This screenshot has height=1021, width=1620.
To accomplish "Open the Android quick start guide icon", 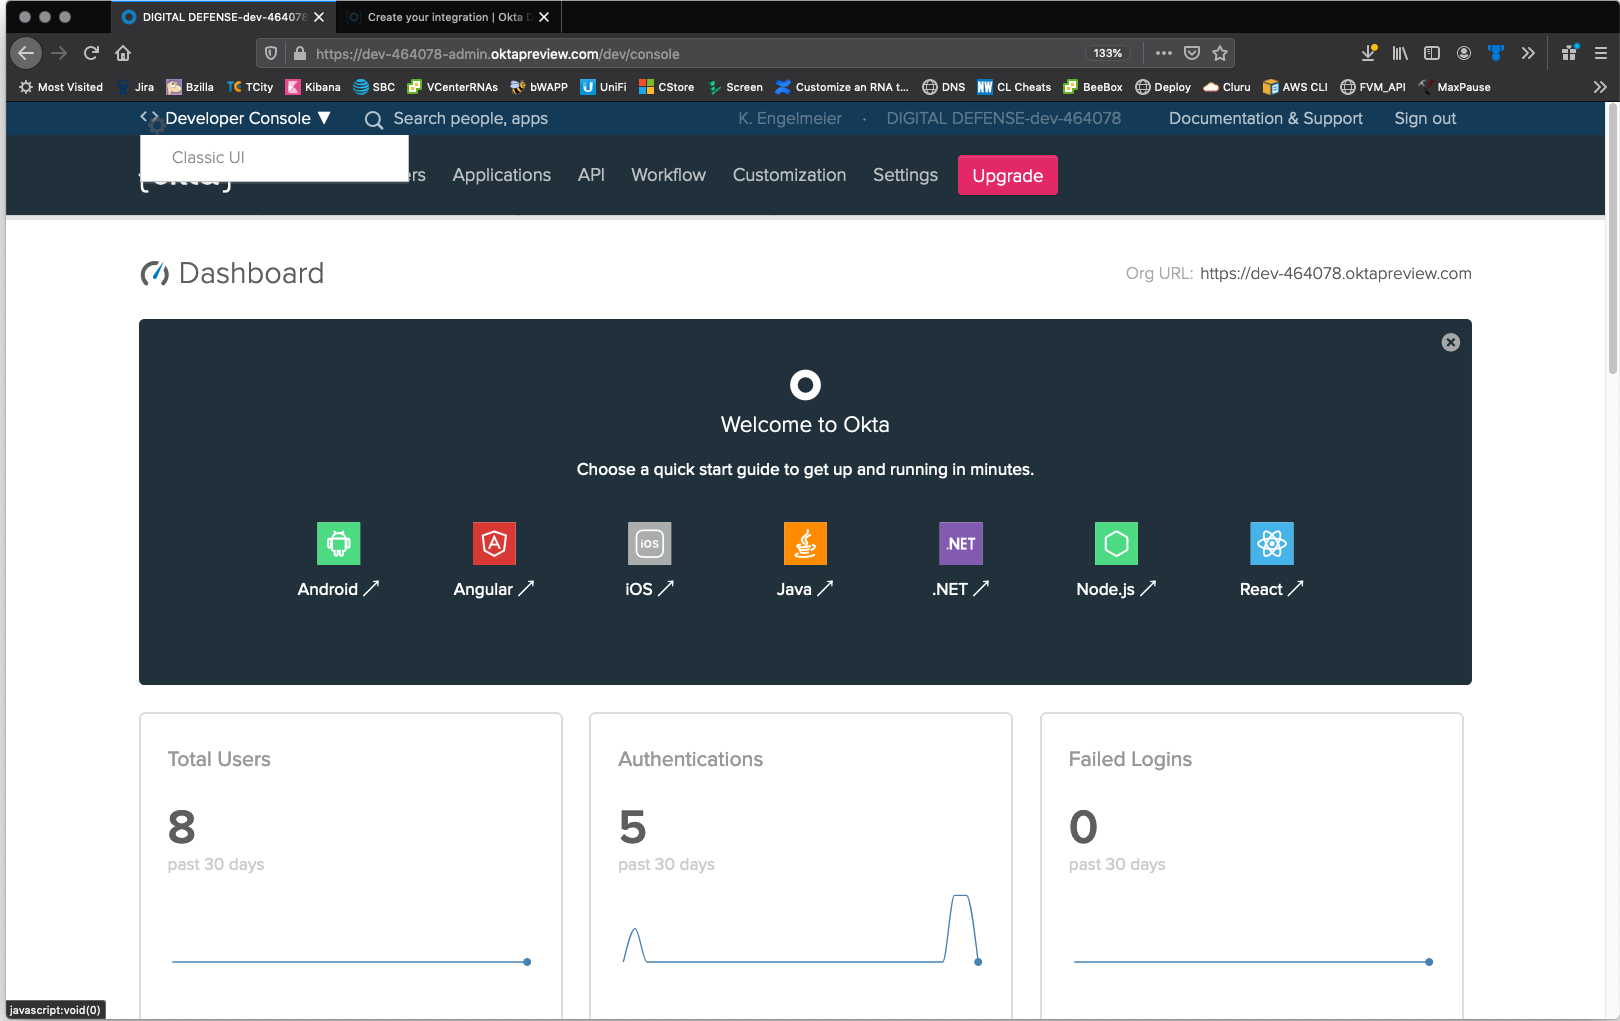I will (338, 544).
